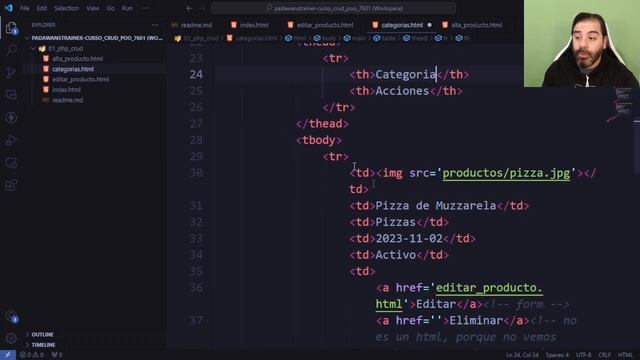Open alta_producto.html in Explorer tree
The width and height of the screenshot is (640, 360).
click(x=78, y=59)
